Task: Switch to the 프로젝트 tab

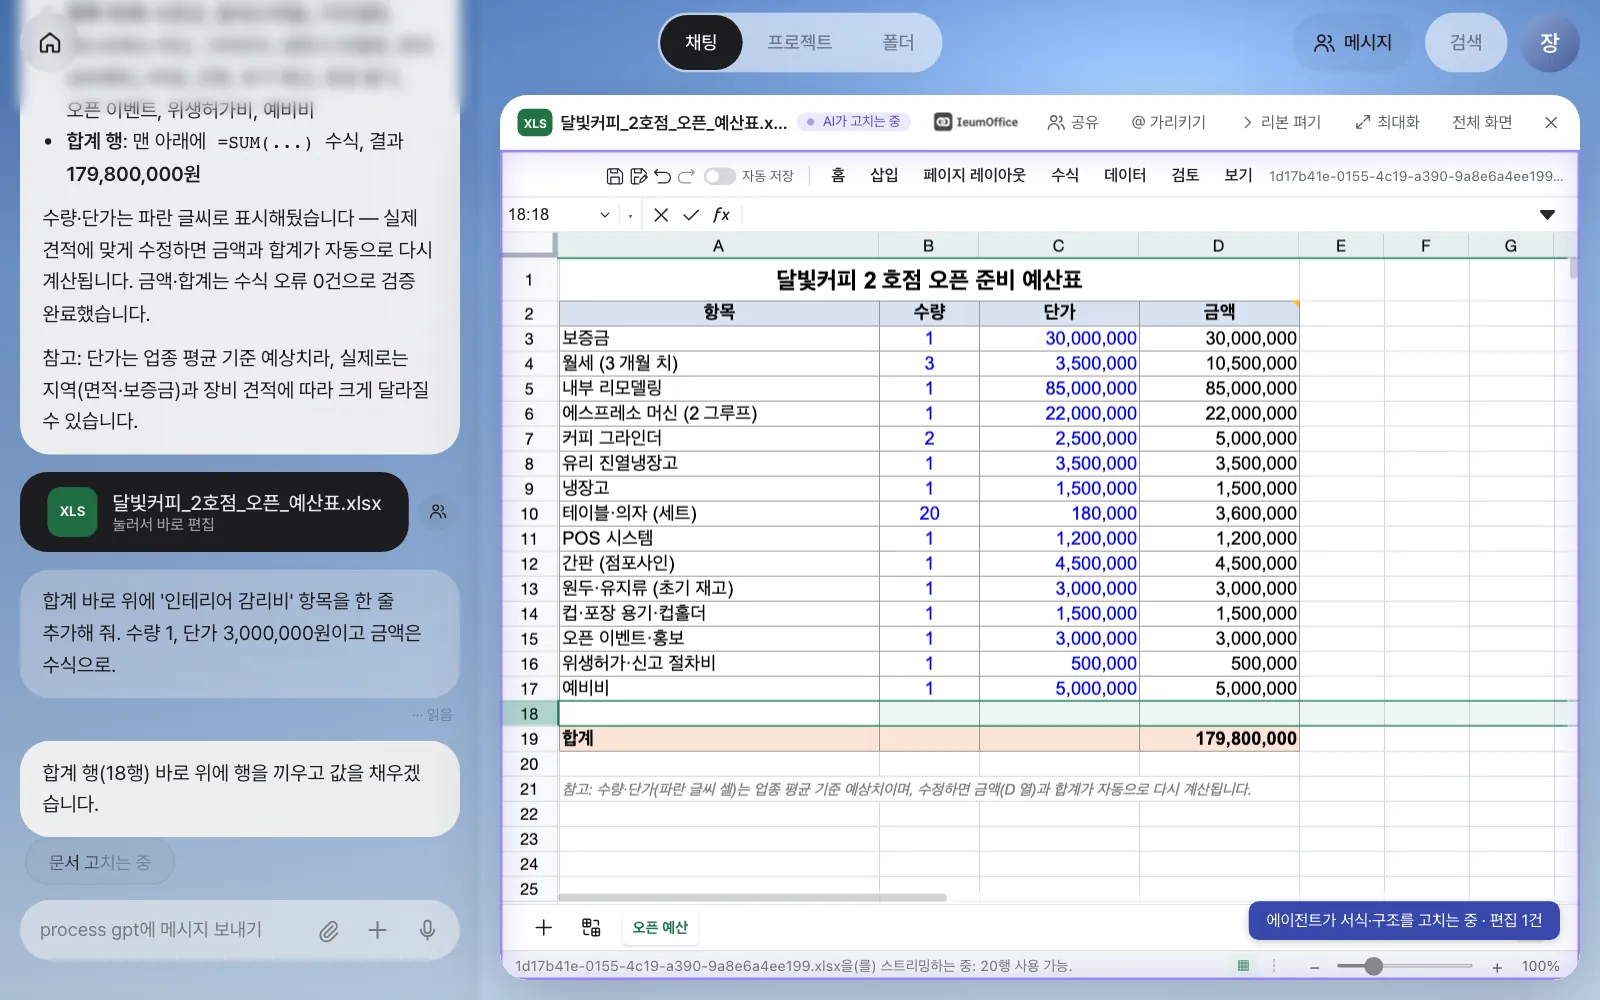Action: click(x=800, y=42)
